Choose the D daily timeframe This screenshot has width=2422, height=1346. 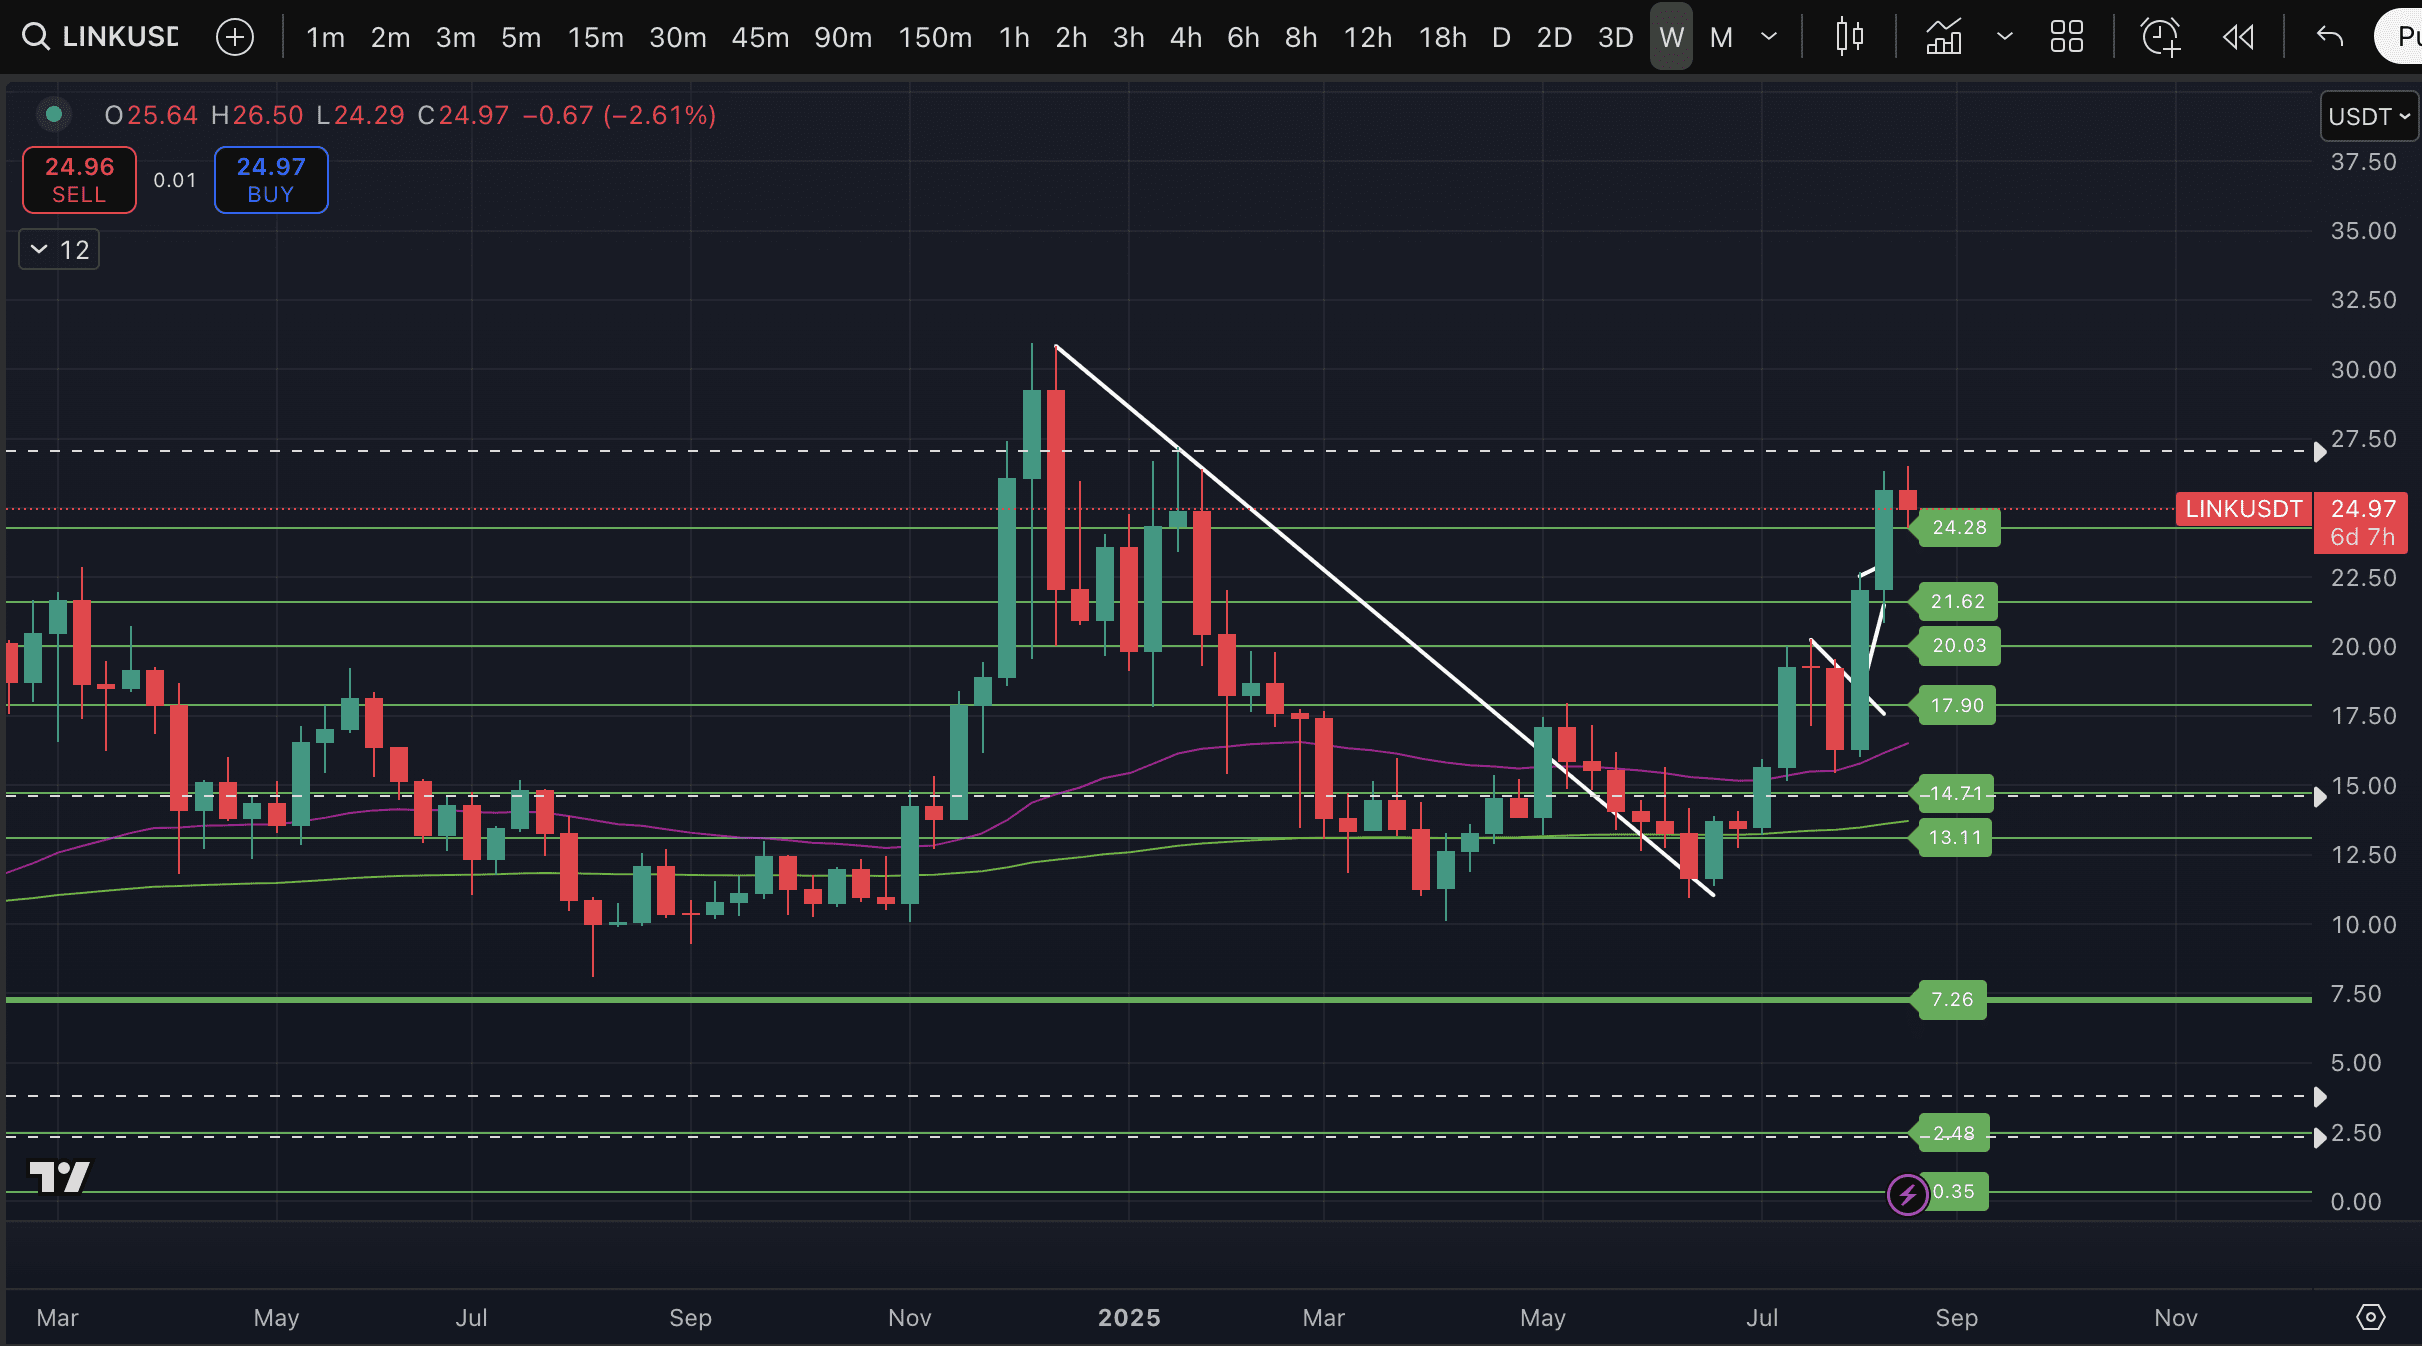[x=1500, y=37]
